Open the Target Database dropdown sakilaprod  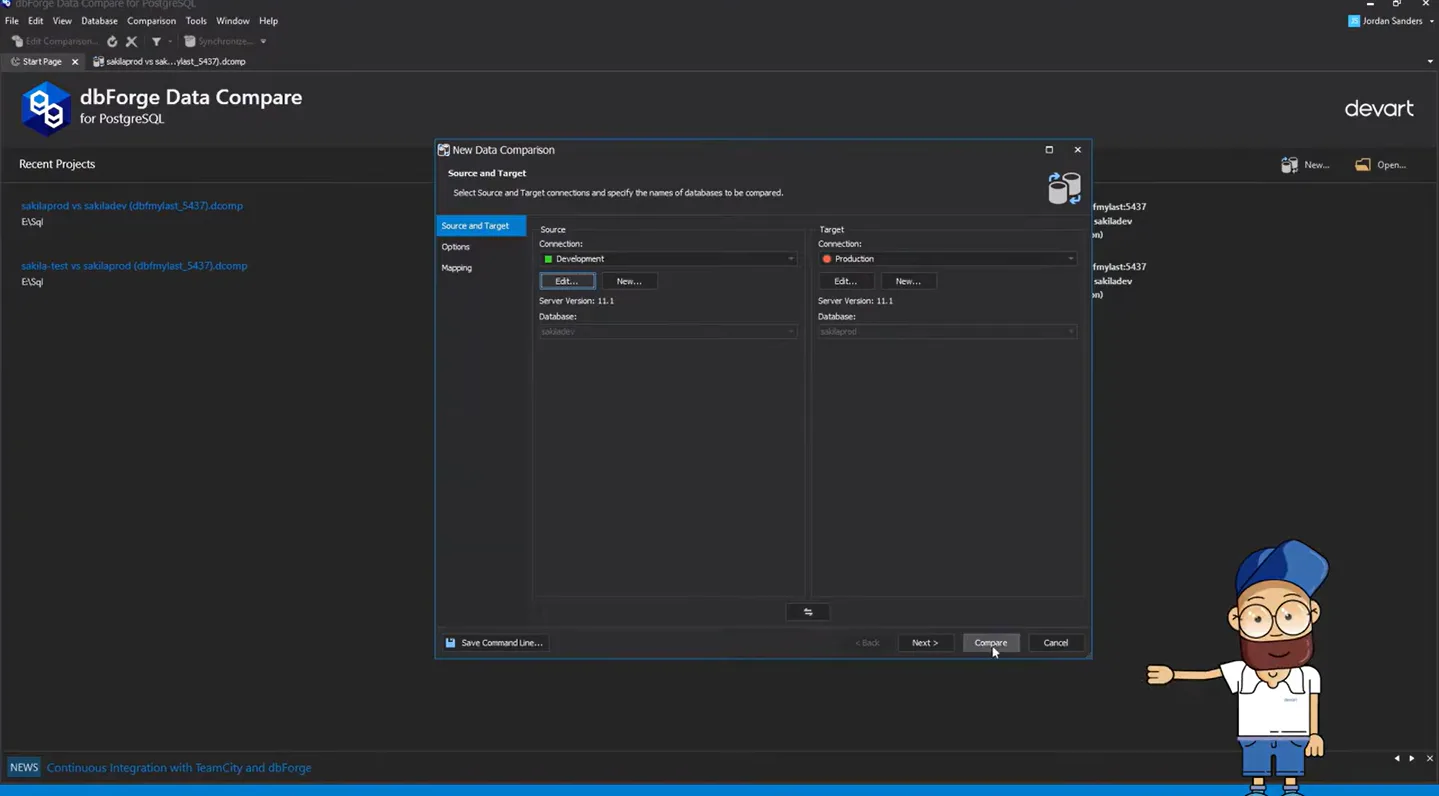pos(947,331)
